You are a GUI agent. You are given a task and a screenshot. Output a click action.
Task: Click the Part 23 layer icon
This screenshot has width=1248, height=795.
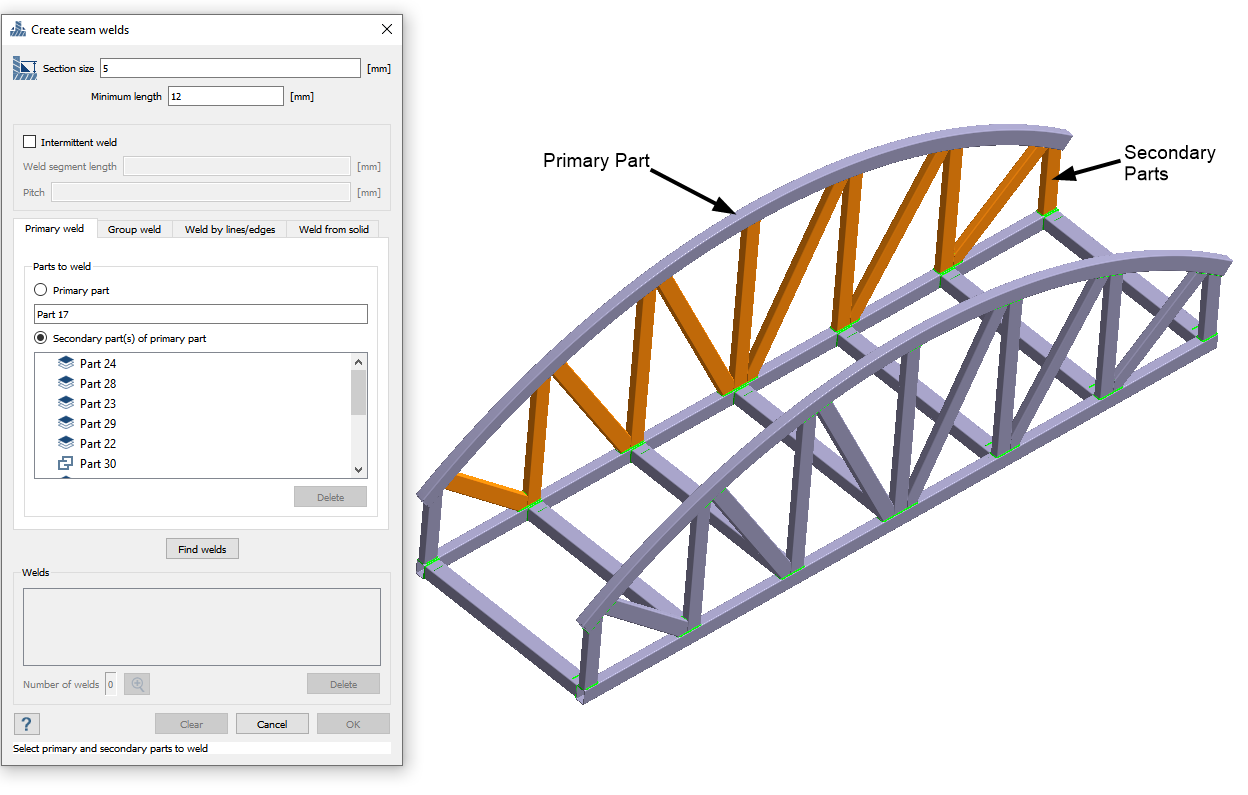66,403
